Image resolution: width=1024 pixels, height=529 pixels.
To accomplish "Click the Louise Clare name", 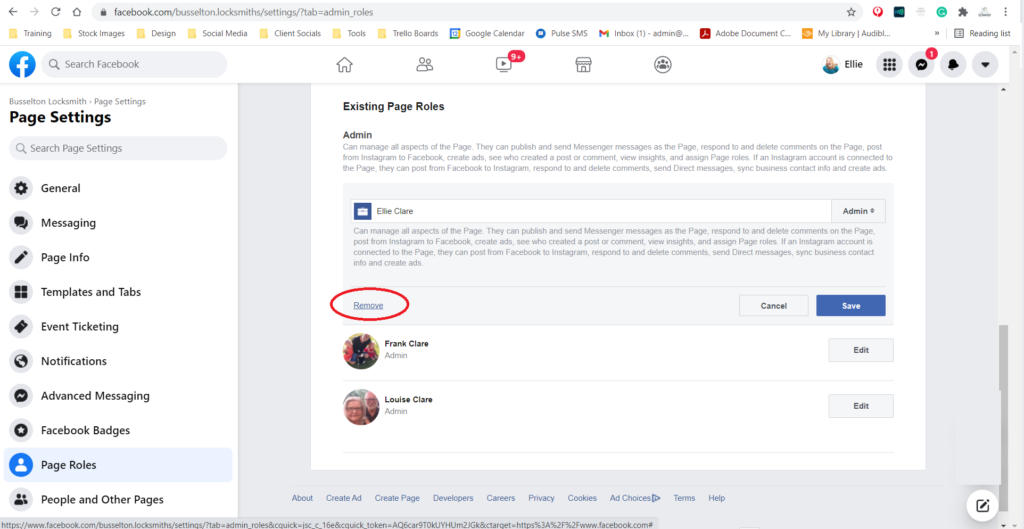I will click(408, 400).
